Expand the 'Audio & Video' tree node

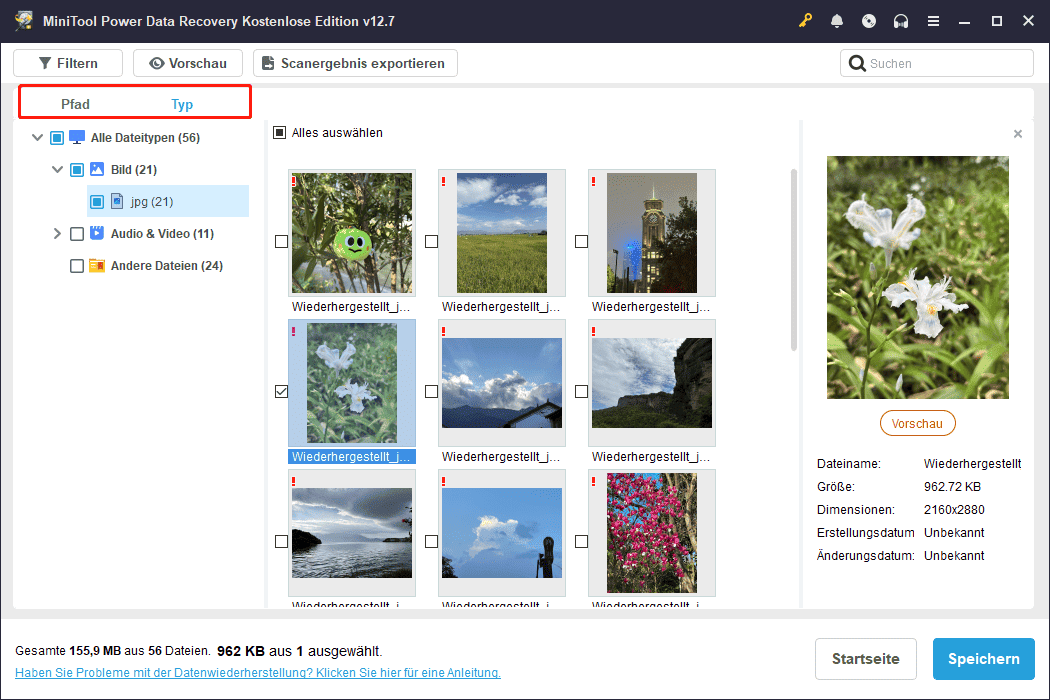coord(57,234)
